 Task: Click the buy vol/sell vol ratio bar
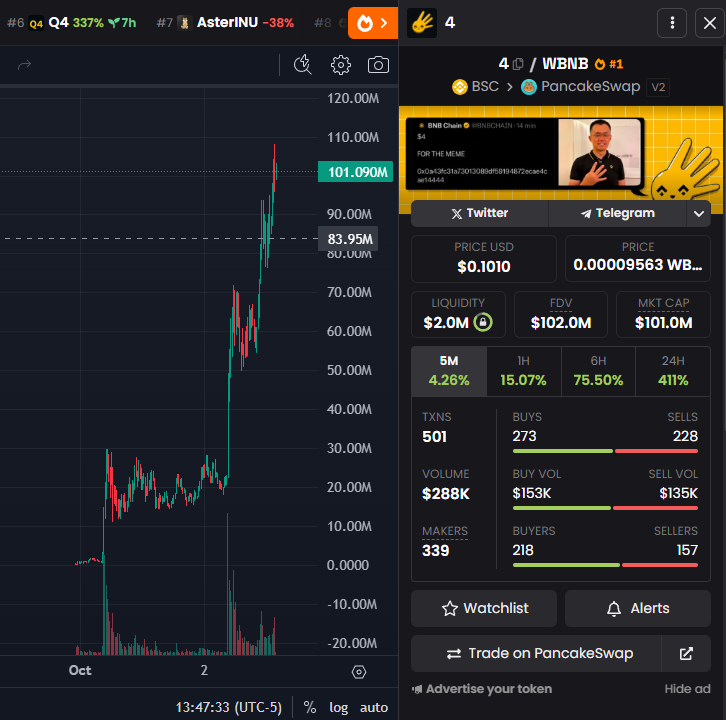tap(605, 508)
